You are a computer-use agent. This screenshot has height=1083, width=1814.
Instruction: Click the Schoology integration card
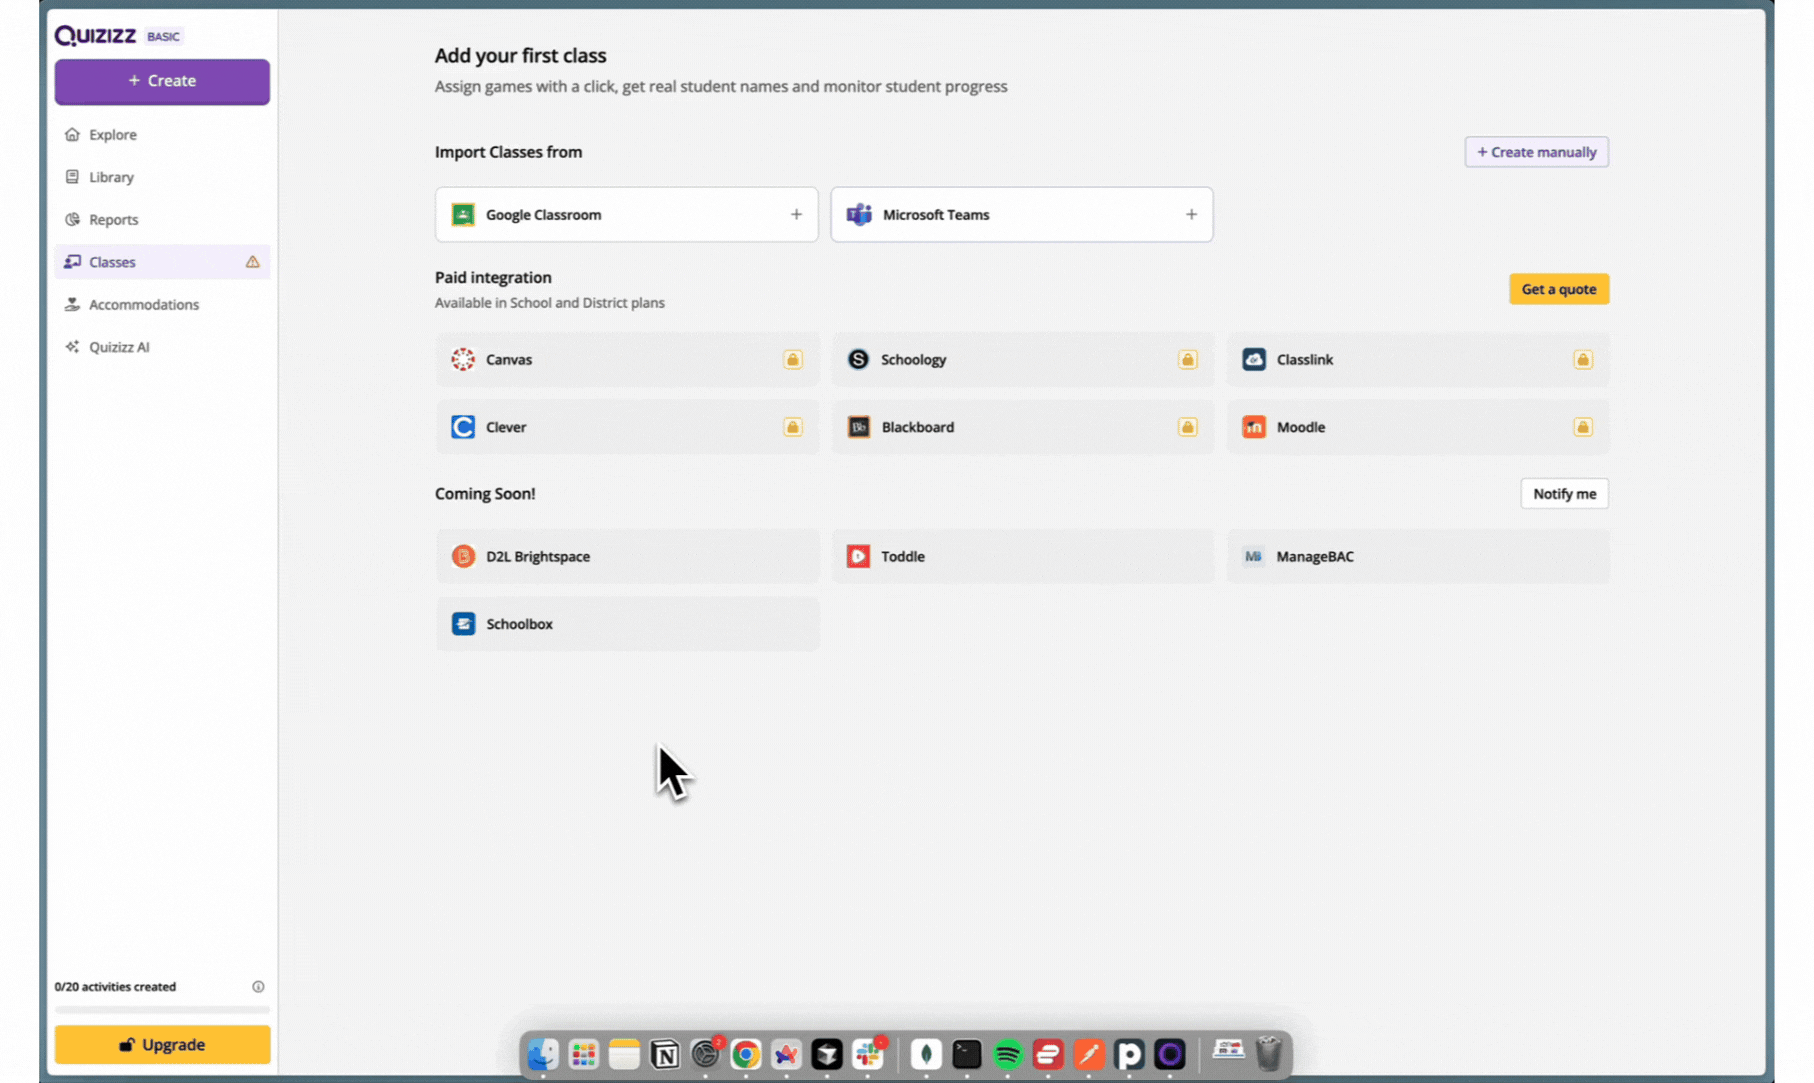(x=1021, y=360)
